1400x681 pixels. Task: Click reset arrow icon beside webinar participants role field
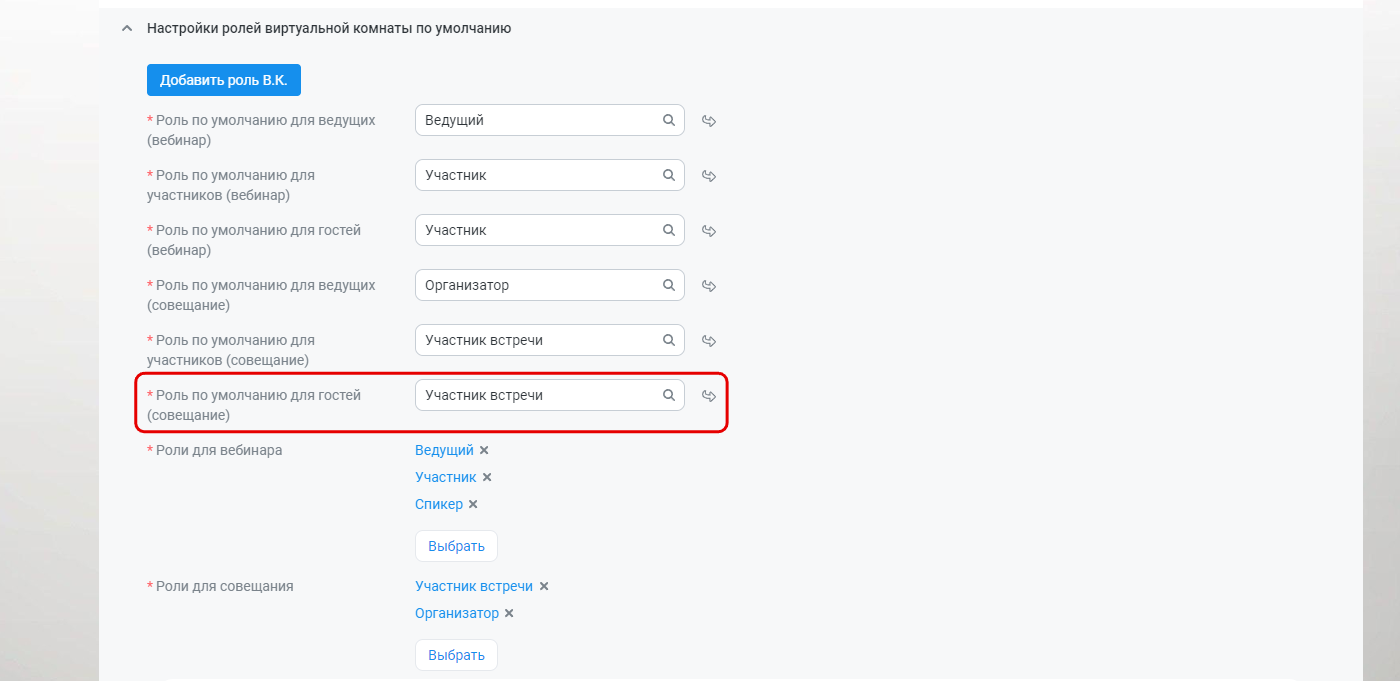pyautogui.click(x=709, y=176)
